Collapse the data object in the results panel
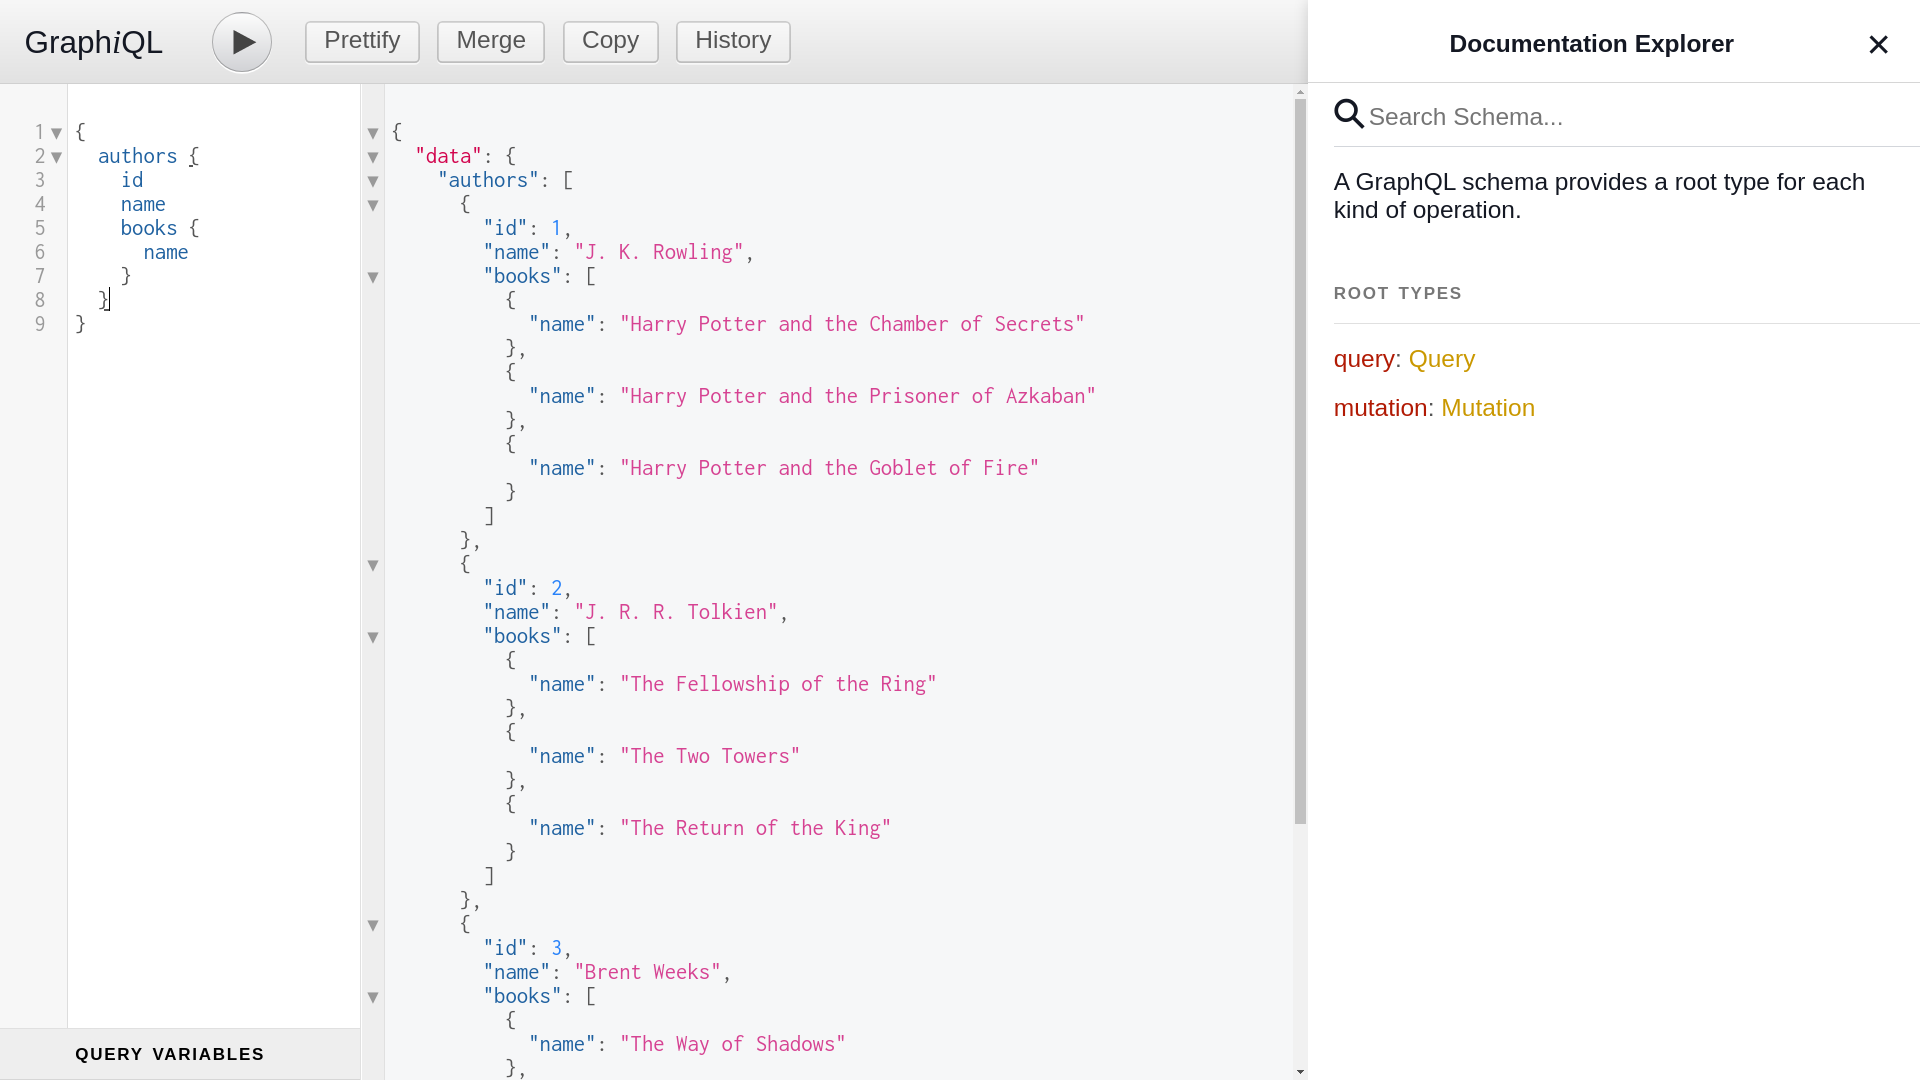Viewport: 1920px width, 1080px height. click(372, 157)
